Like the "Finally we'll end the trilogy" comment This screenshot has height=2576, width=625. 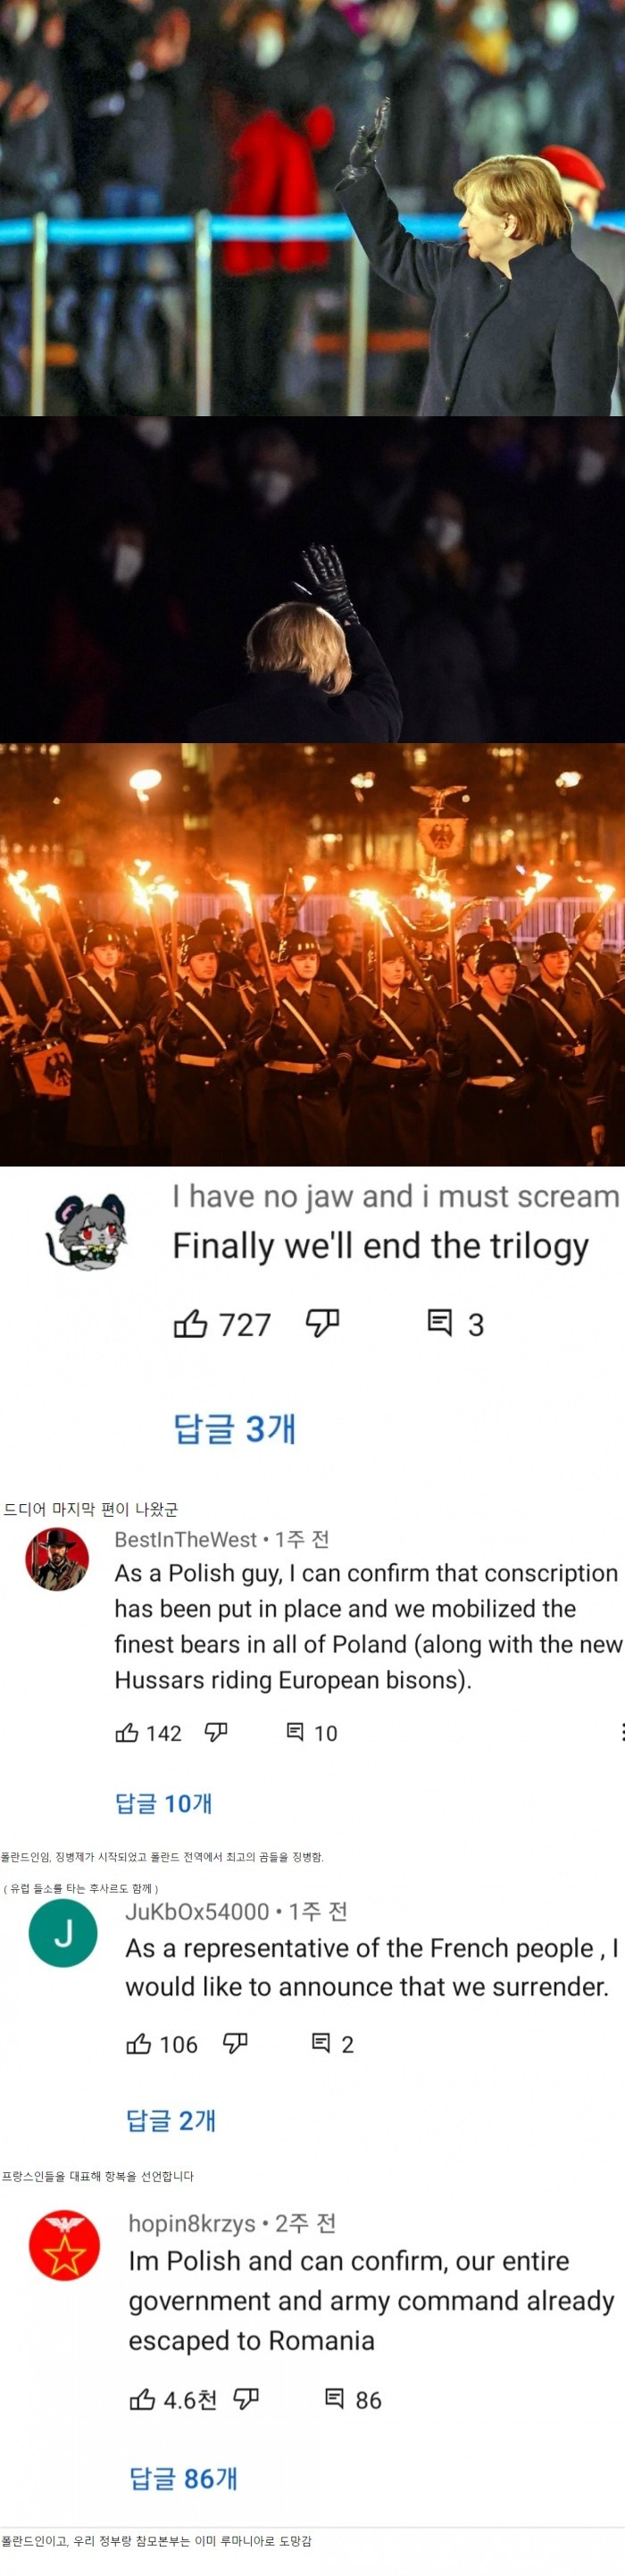(x=190, y=1324)
